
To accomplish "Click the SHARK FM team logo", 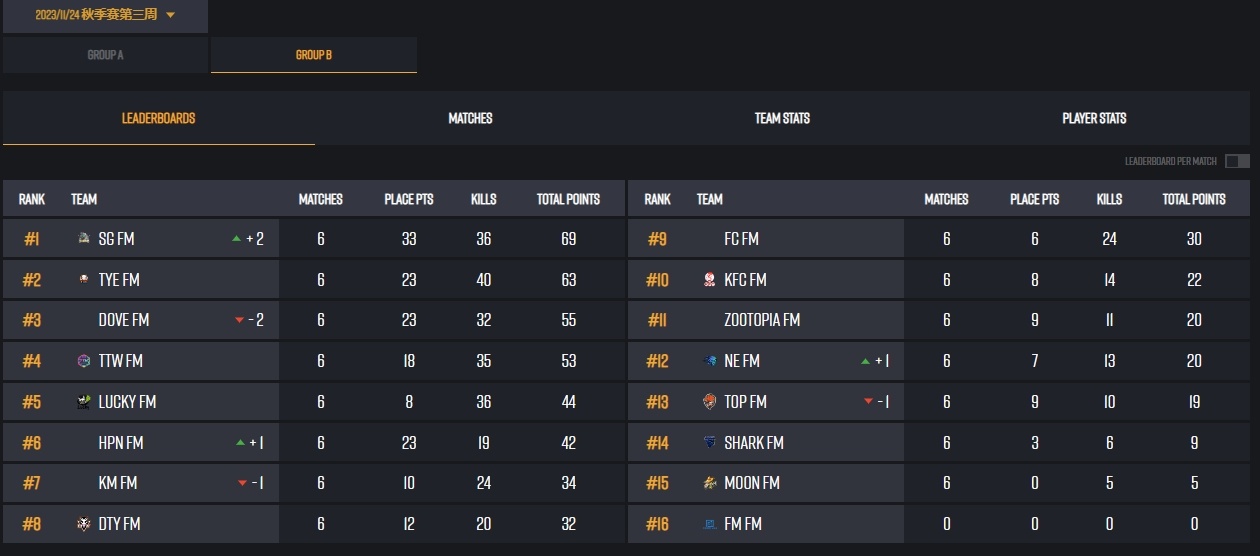I will point(710,443).
